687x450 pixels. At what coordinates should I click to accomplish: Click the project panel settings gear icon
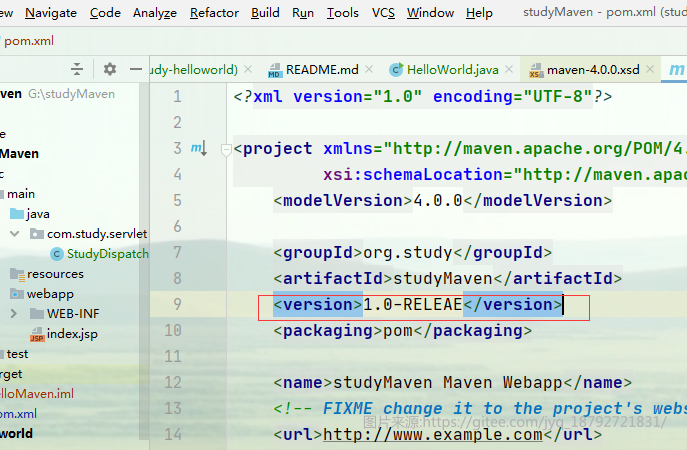pyautogui.click(x=110, y=69)
